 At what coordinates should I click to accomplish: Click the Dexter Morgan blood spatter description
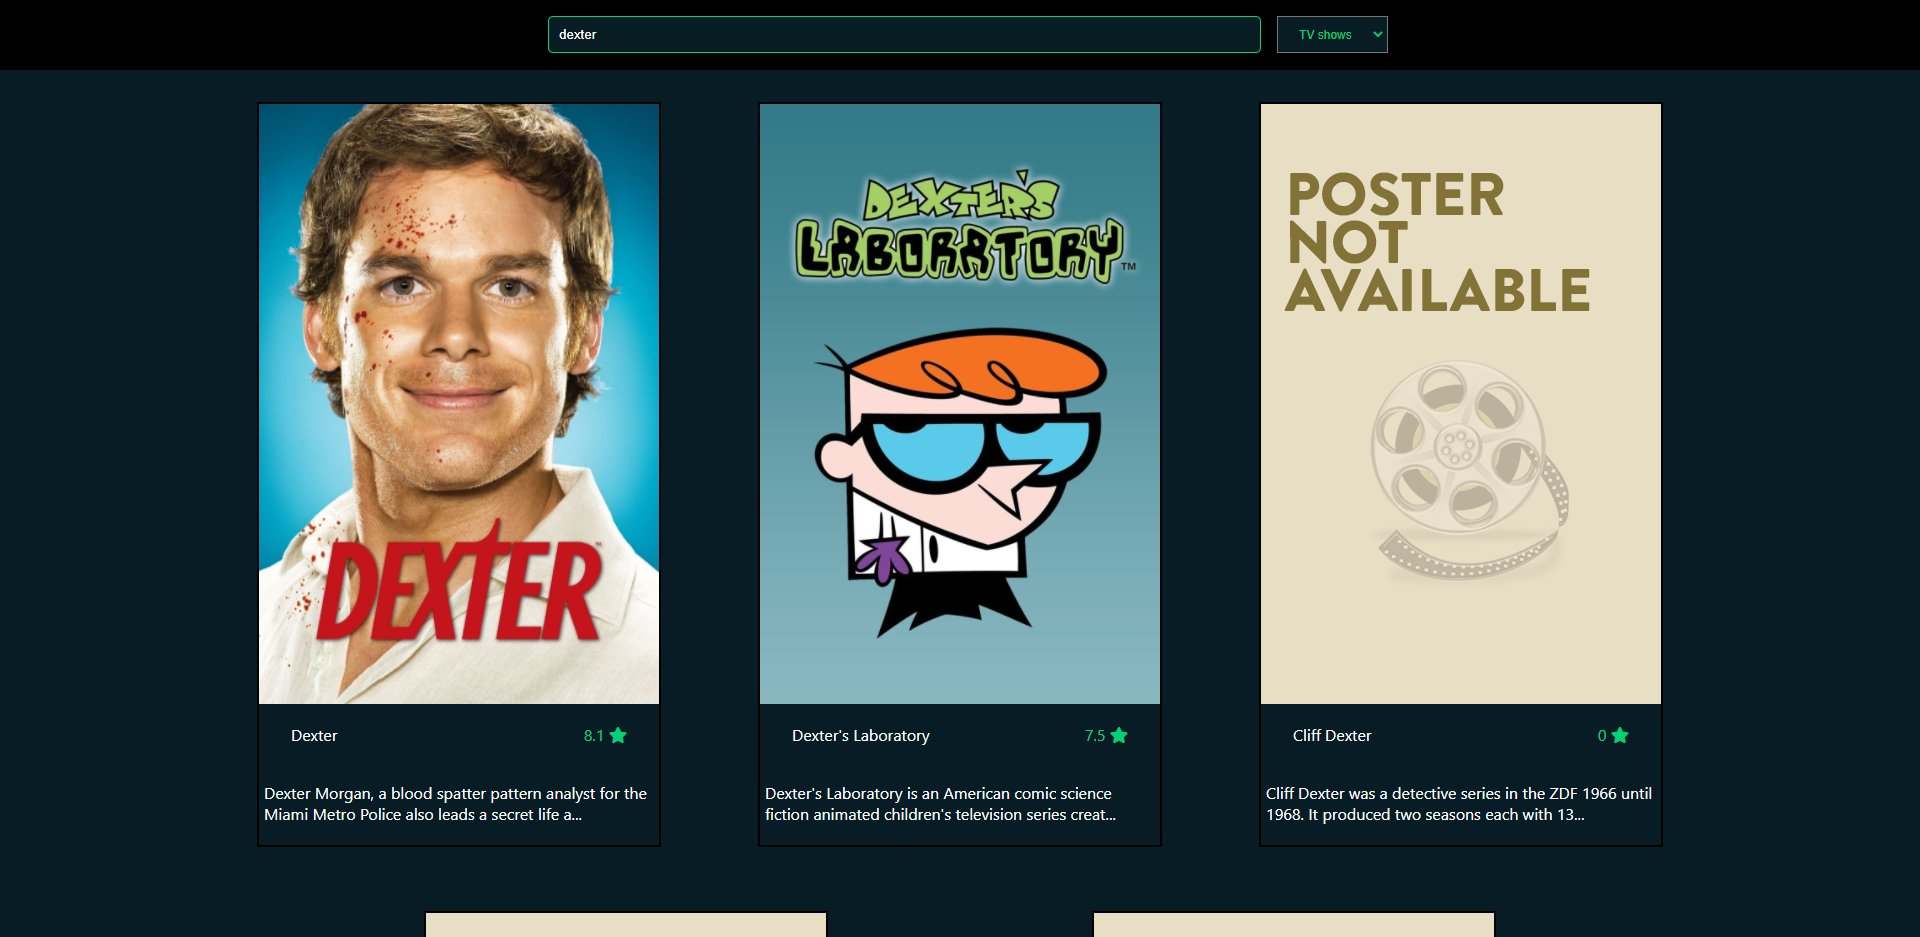456,804
